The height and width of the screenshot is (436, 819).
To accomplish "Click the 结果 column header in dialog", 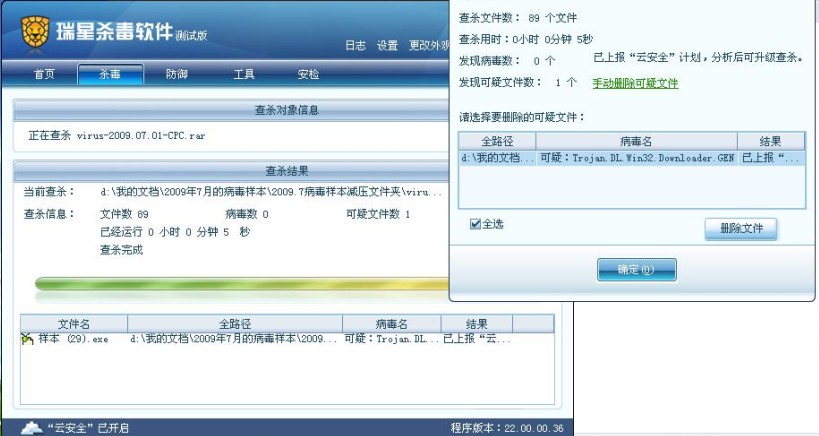I will 771,142.
